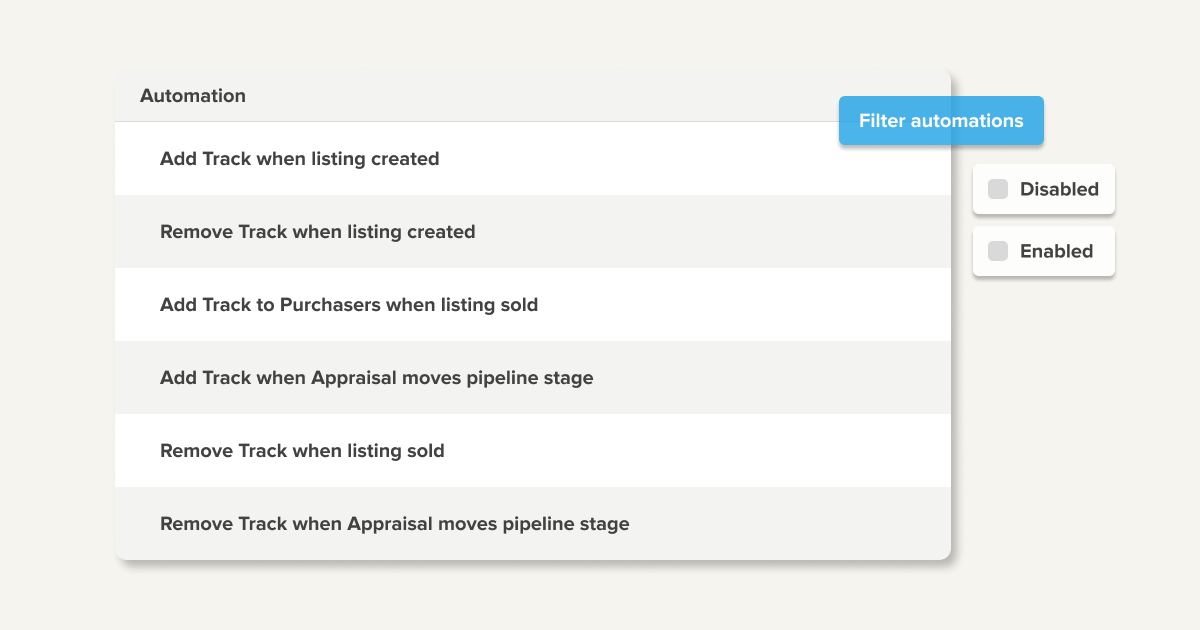Select the 'Remove Track when listing sold' row

(302, 451)
